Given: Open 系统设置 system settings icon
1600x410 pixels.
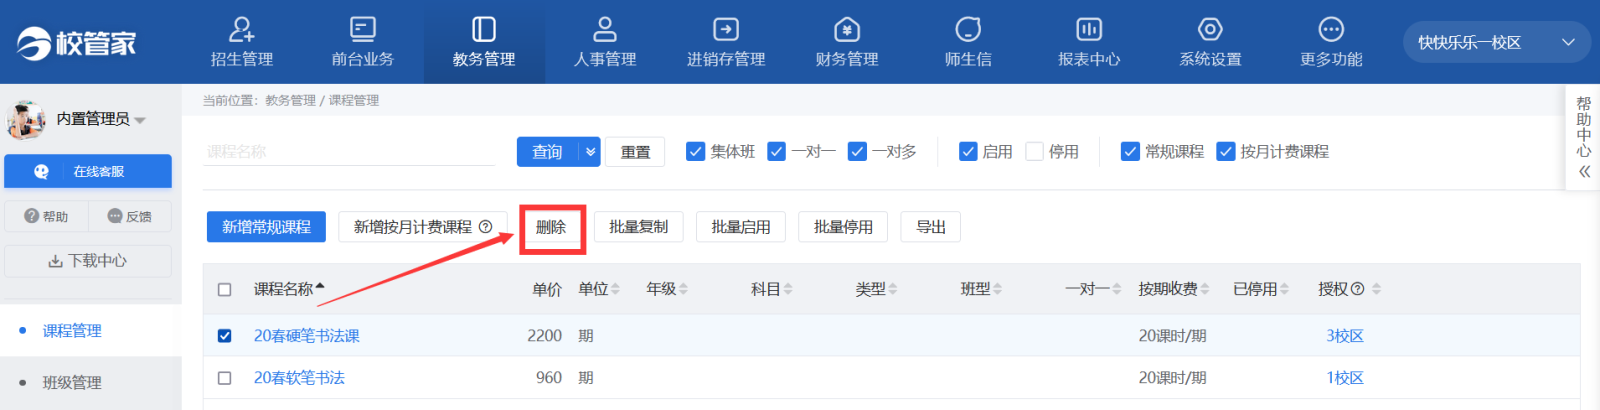Looking at the screenshot, I should coord(1210,30).
